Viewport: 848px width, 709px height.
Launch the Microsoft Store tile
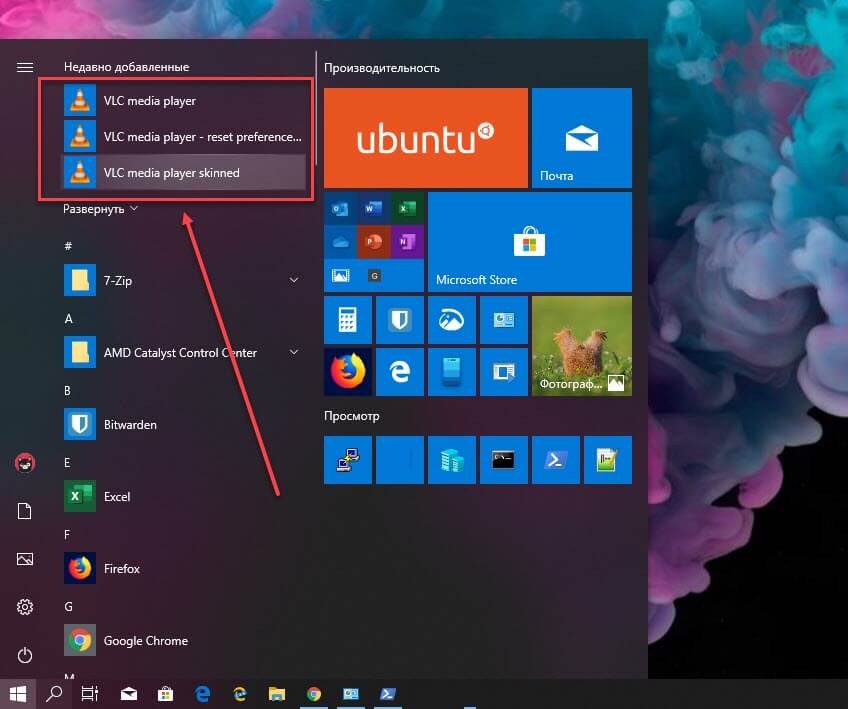[x=529, y=242]
